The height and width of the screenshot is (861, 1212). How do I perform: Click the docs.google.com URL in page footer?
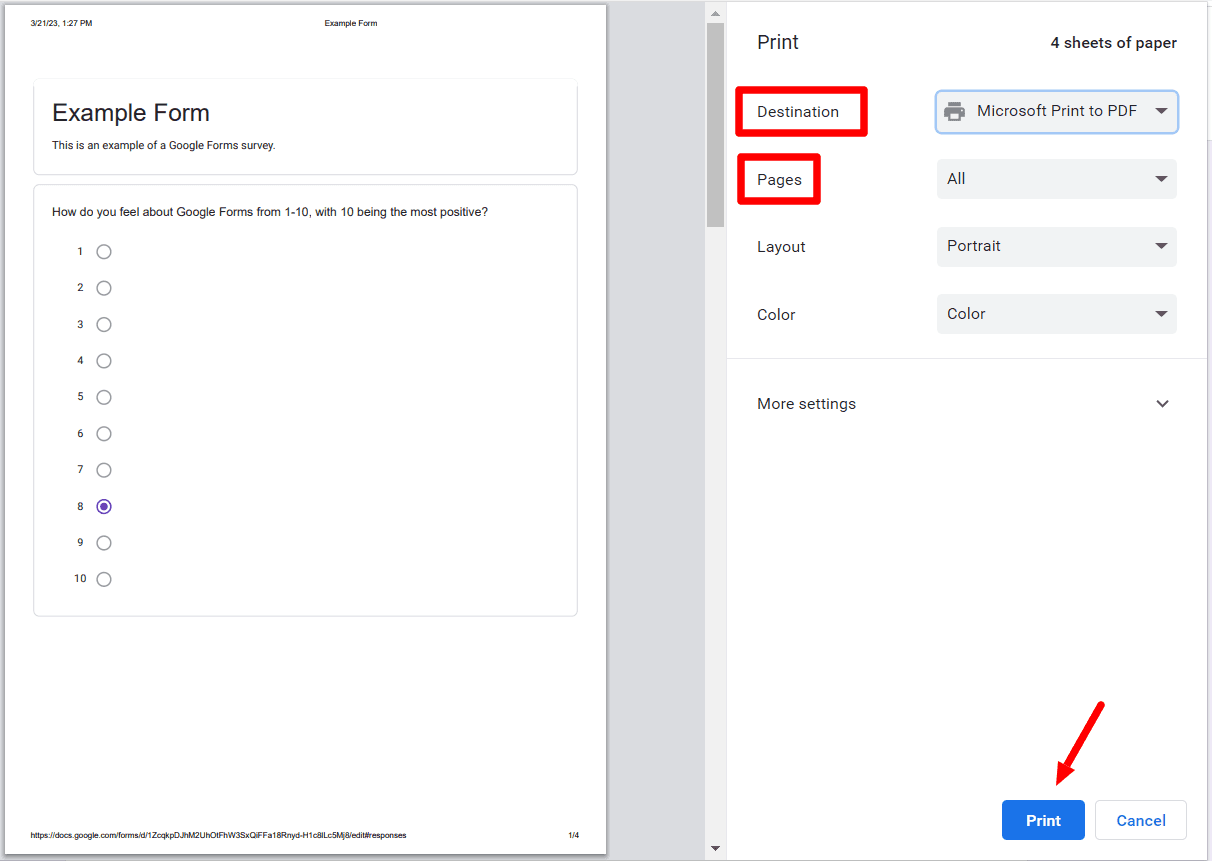[218, 835]
